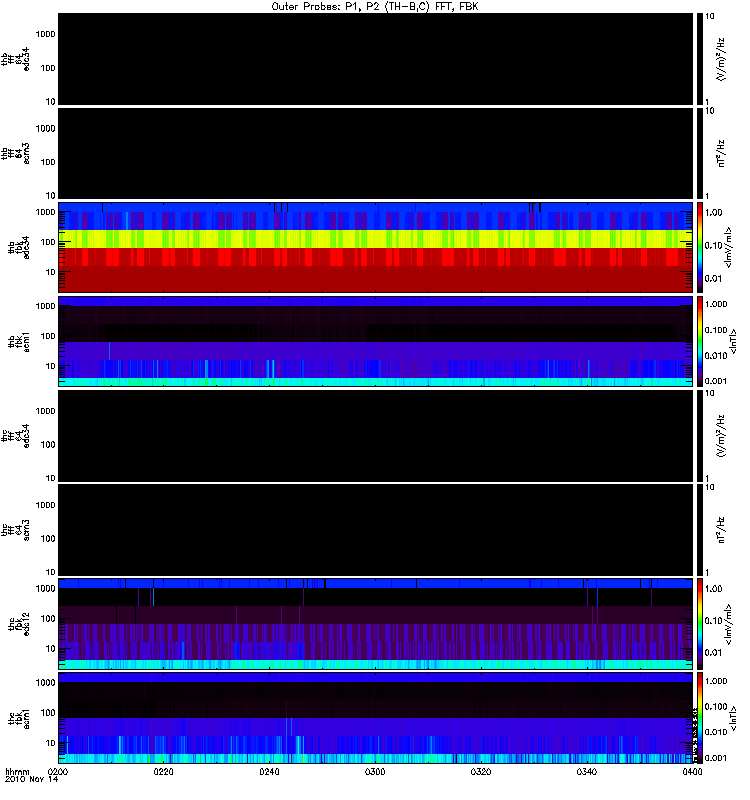Viewport: 750px width, 800px height.
Task: Click the 'thb fff 64 edc34' y-axis title
Action: click(15, 59)
